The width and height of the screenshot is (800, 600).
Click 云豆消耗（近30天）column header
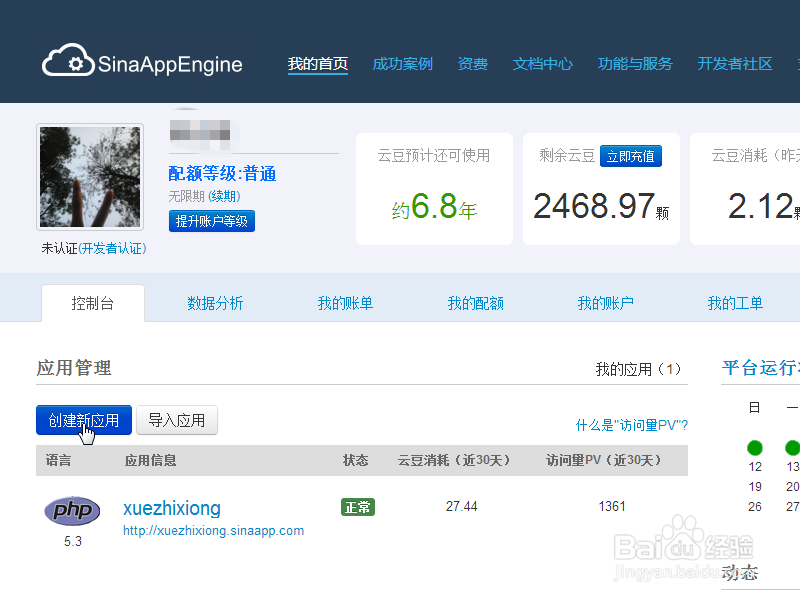(454, 461)
